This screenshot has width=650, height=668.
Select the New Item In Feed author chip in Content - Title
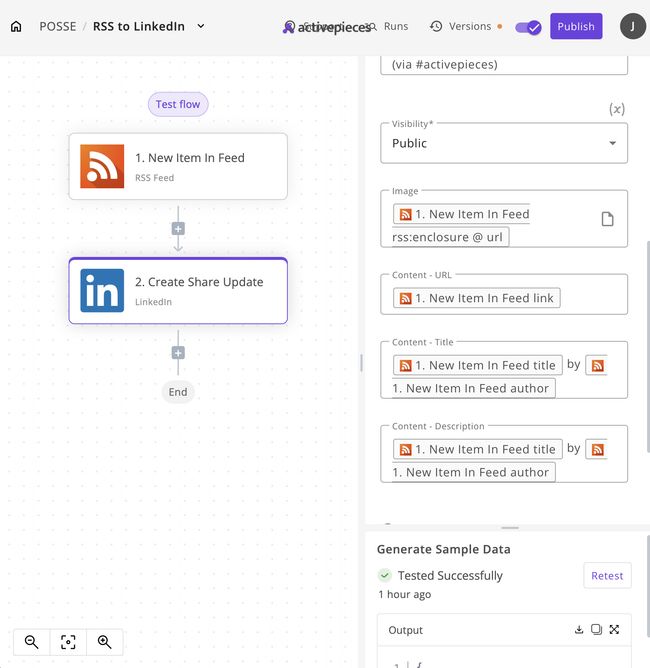point(473,389)
